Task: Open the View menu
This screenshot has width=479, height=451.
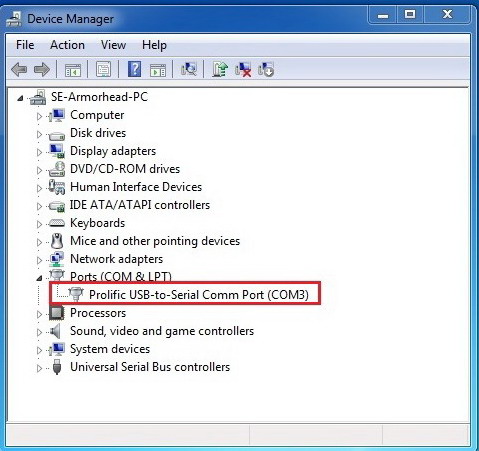Action: coord(113,45)
